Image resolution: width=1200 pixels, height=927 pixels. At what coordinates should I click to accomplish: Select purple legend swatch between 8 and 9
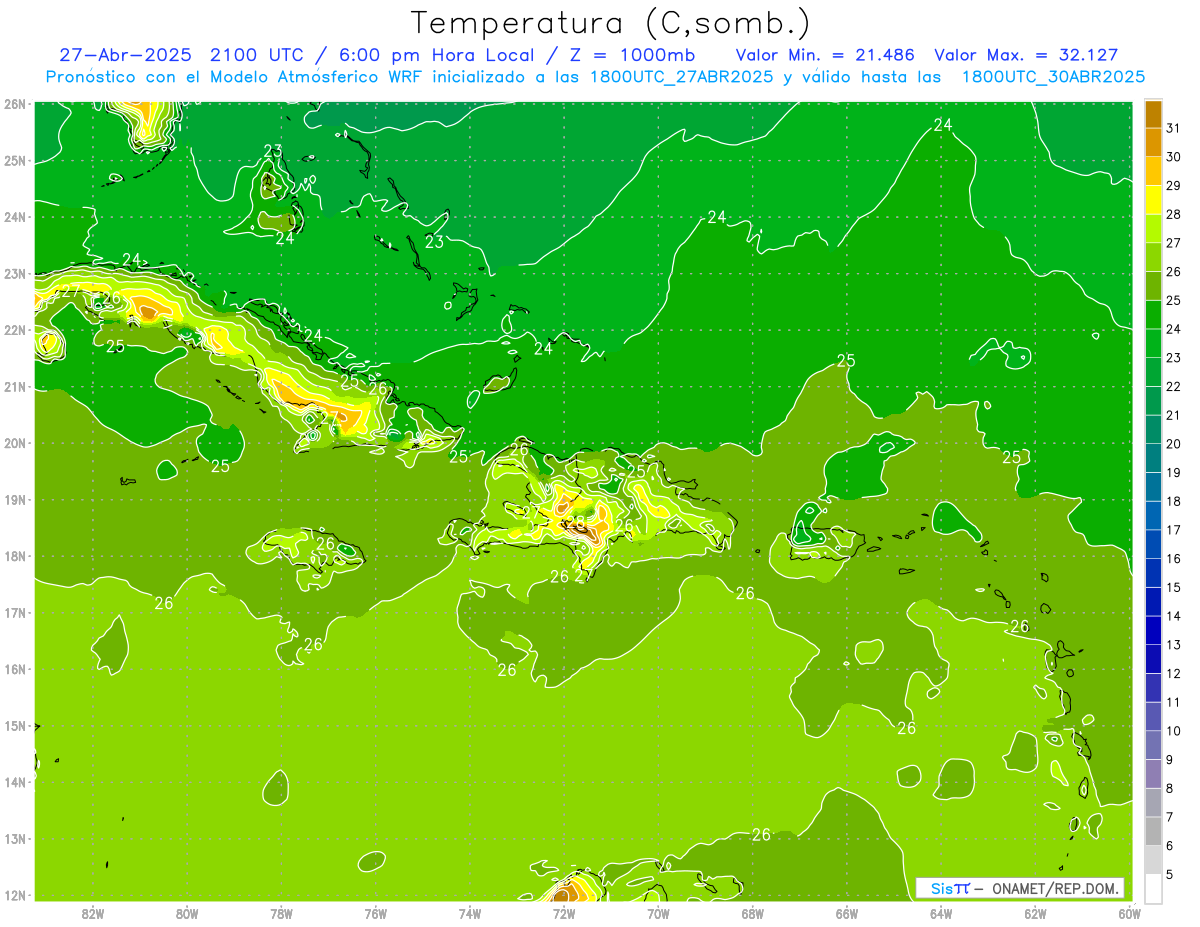click(1153, 774)
